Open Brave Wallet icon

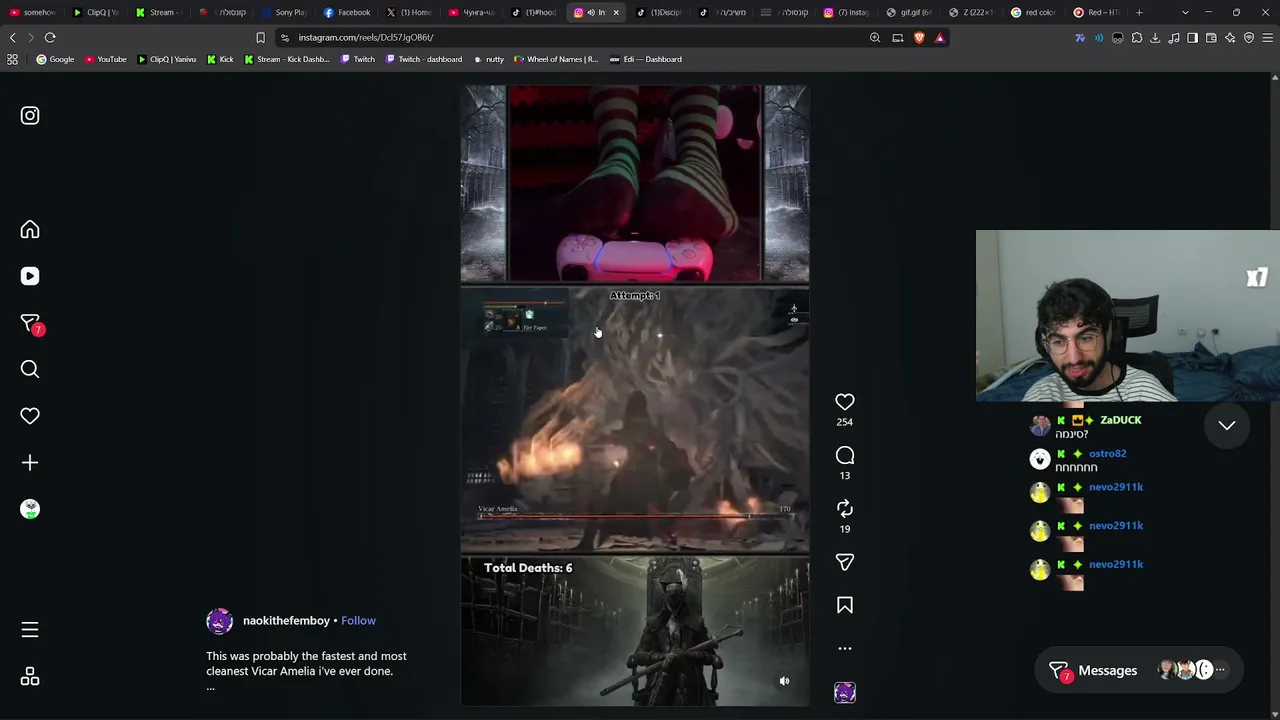tap(1211, 38)
